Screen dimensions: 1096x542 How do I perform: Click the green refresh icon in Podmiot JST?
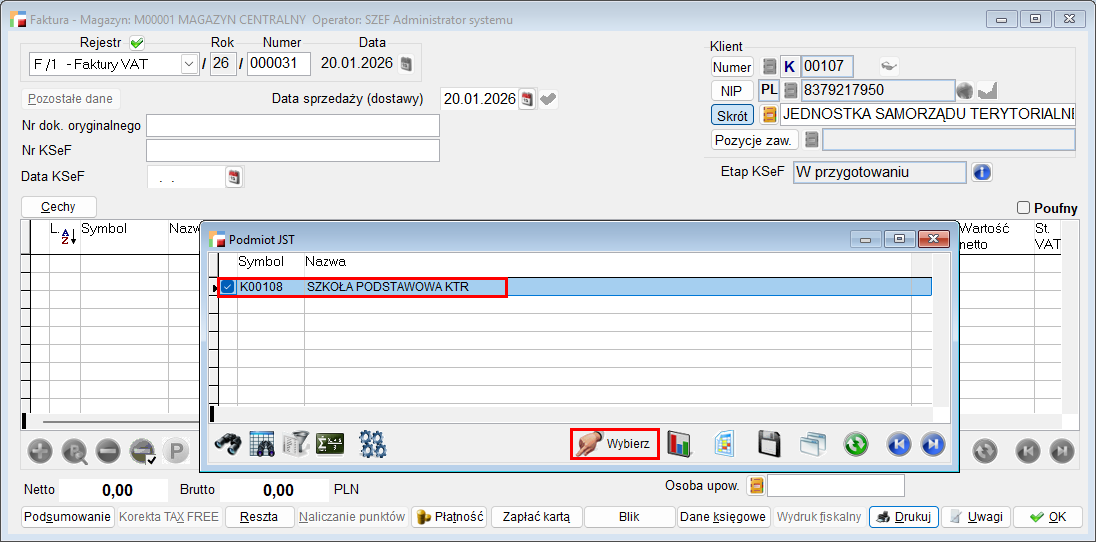click(x=855, y=443)
